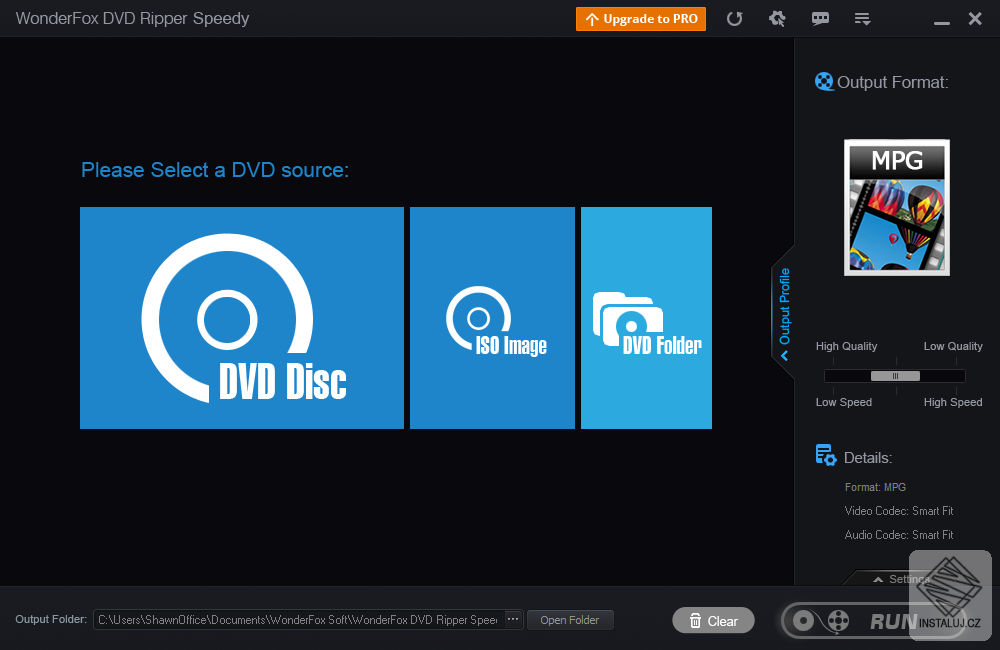Click the Output Folder path field
Viewport: 1000px width, 650px height.
click(300, 619)
